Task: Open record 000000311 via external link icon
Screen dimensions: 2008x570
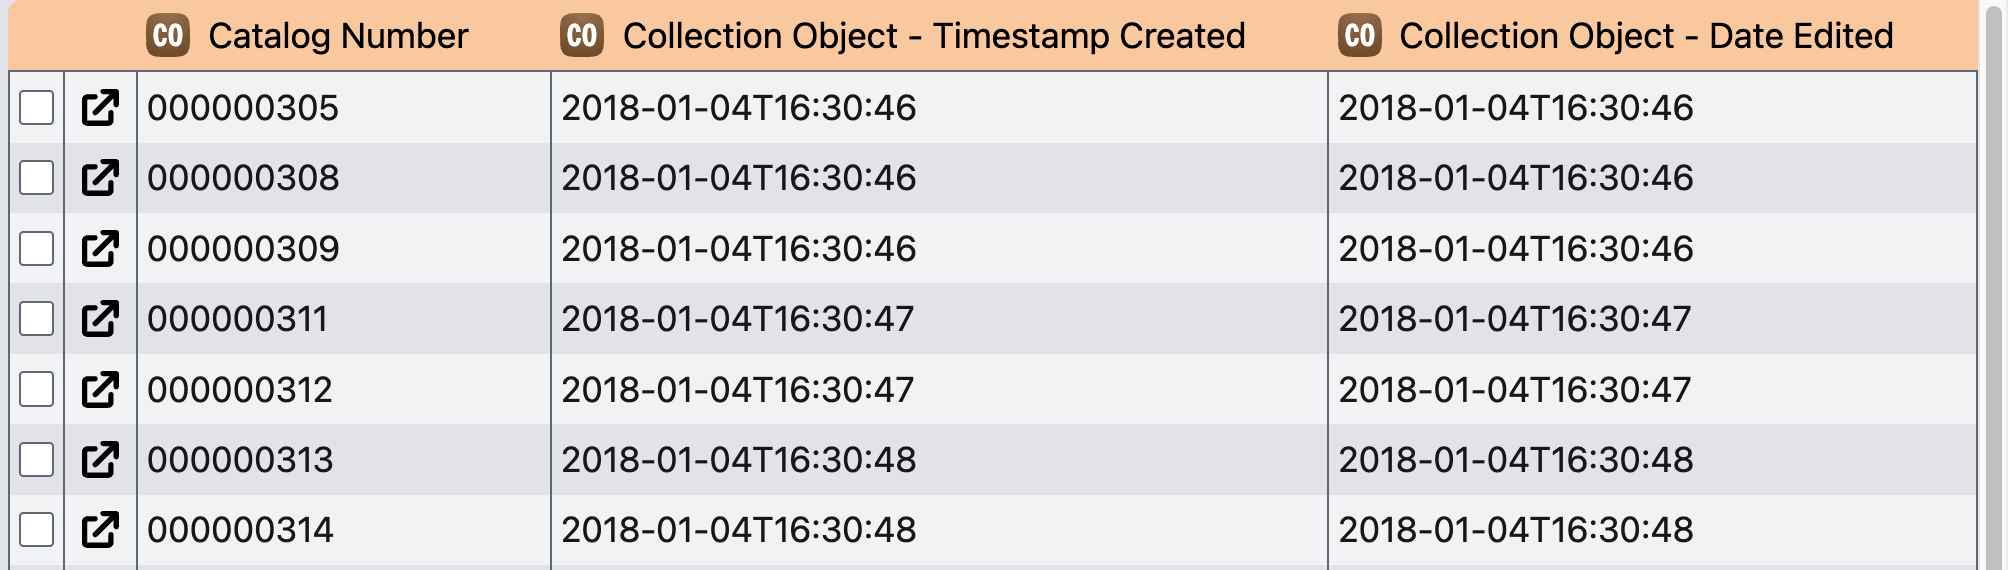Action: point(100,319)
